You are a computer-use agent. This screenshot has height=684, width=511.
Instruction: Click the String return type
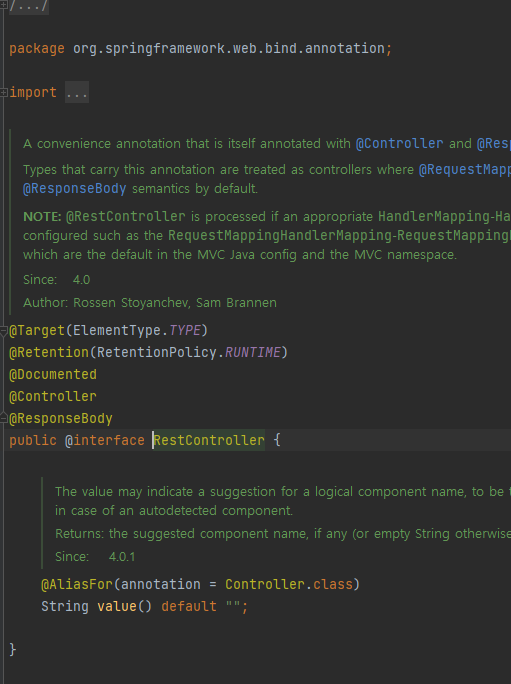pos(65,606)
